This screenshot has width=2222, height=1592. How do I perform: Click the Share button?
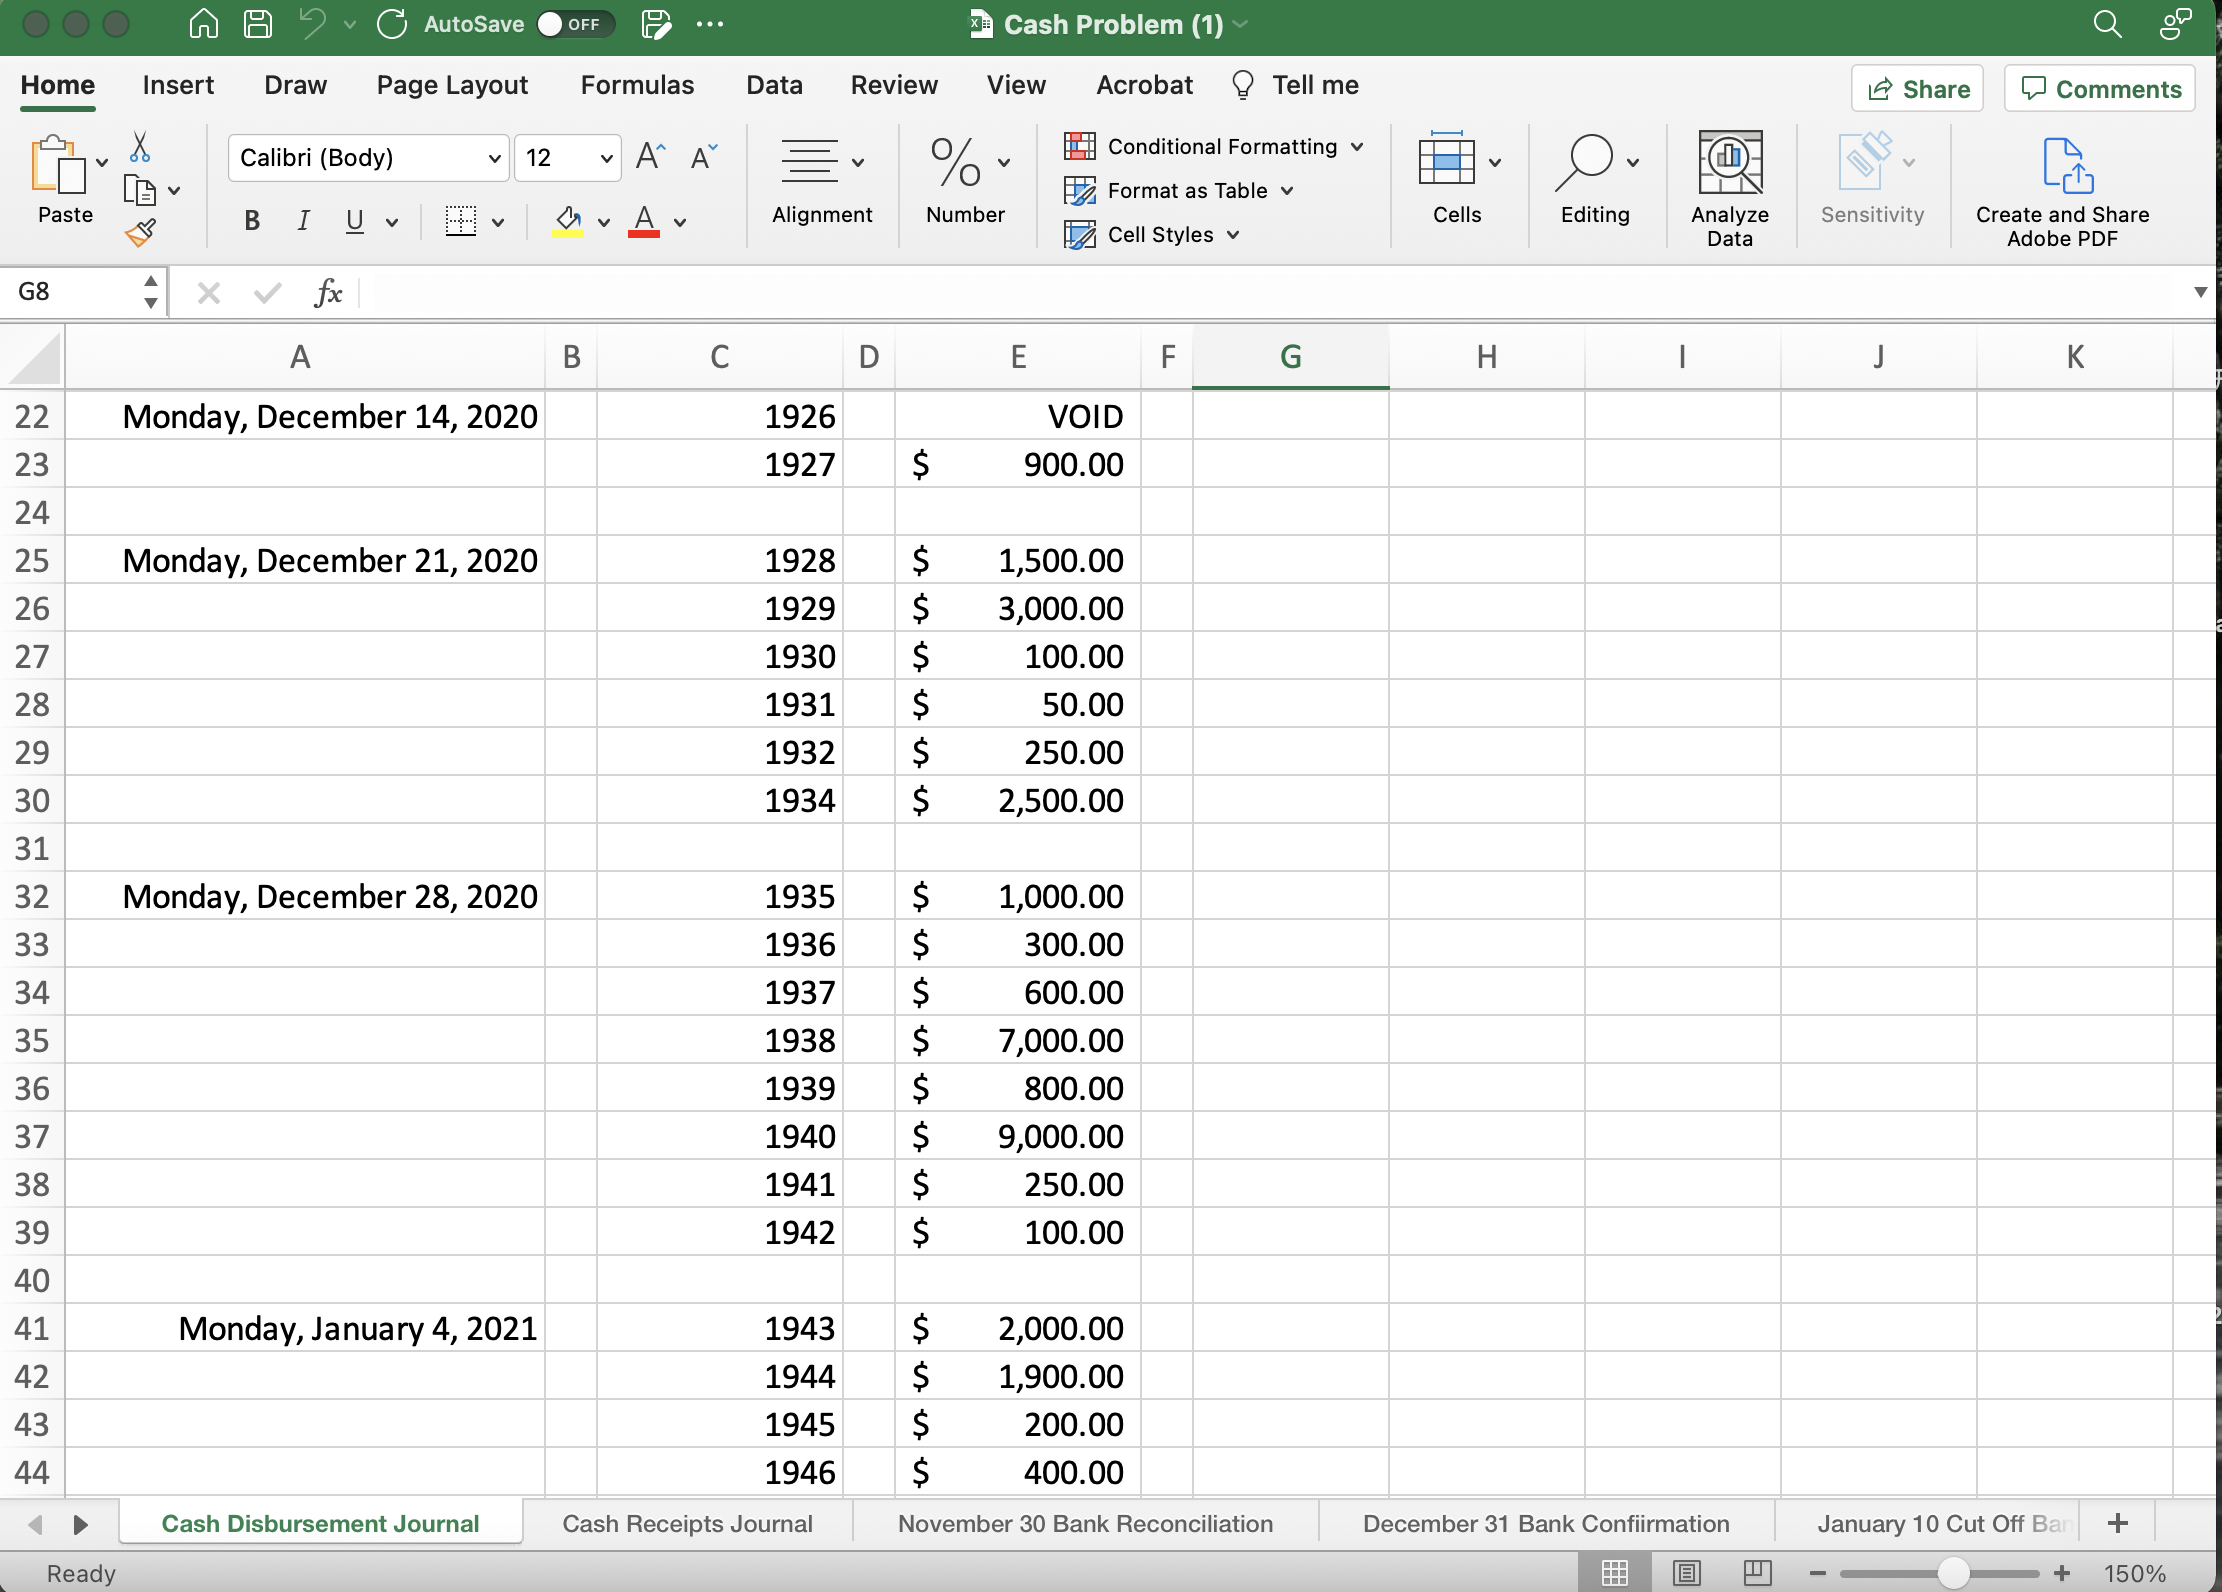pos(1917,89)
